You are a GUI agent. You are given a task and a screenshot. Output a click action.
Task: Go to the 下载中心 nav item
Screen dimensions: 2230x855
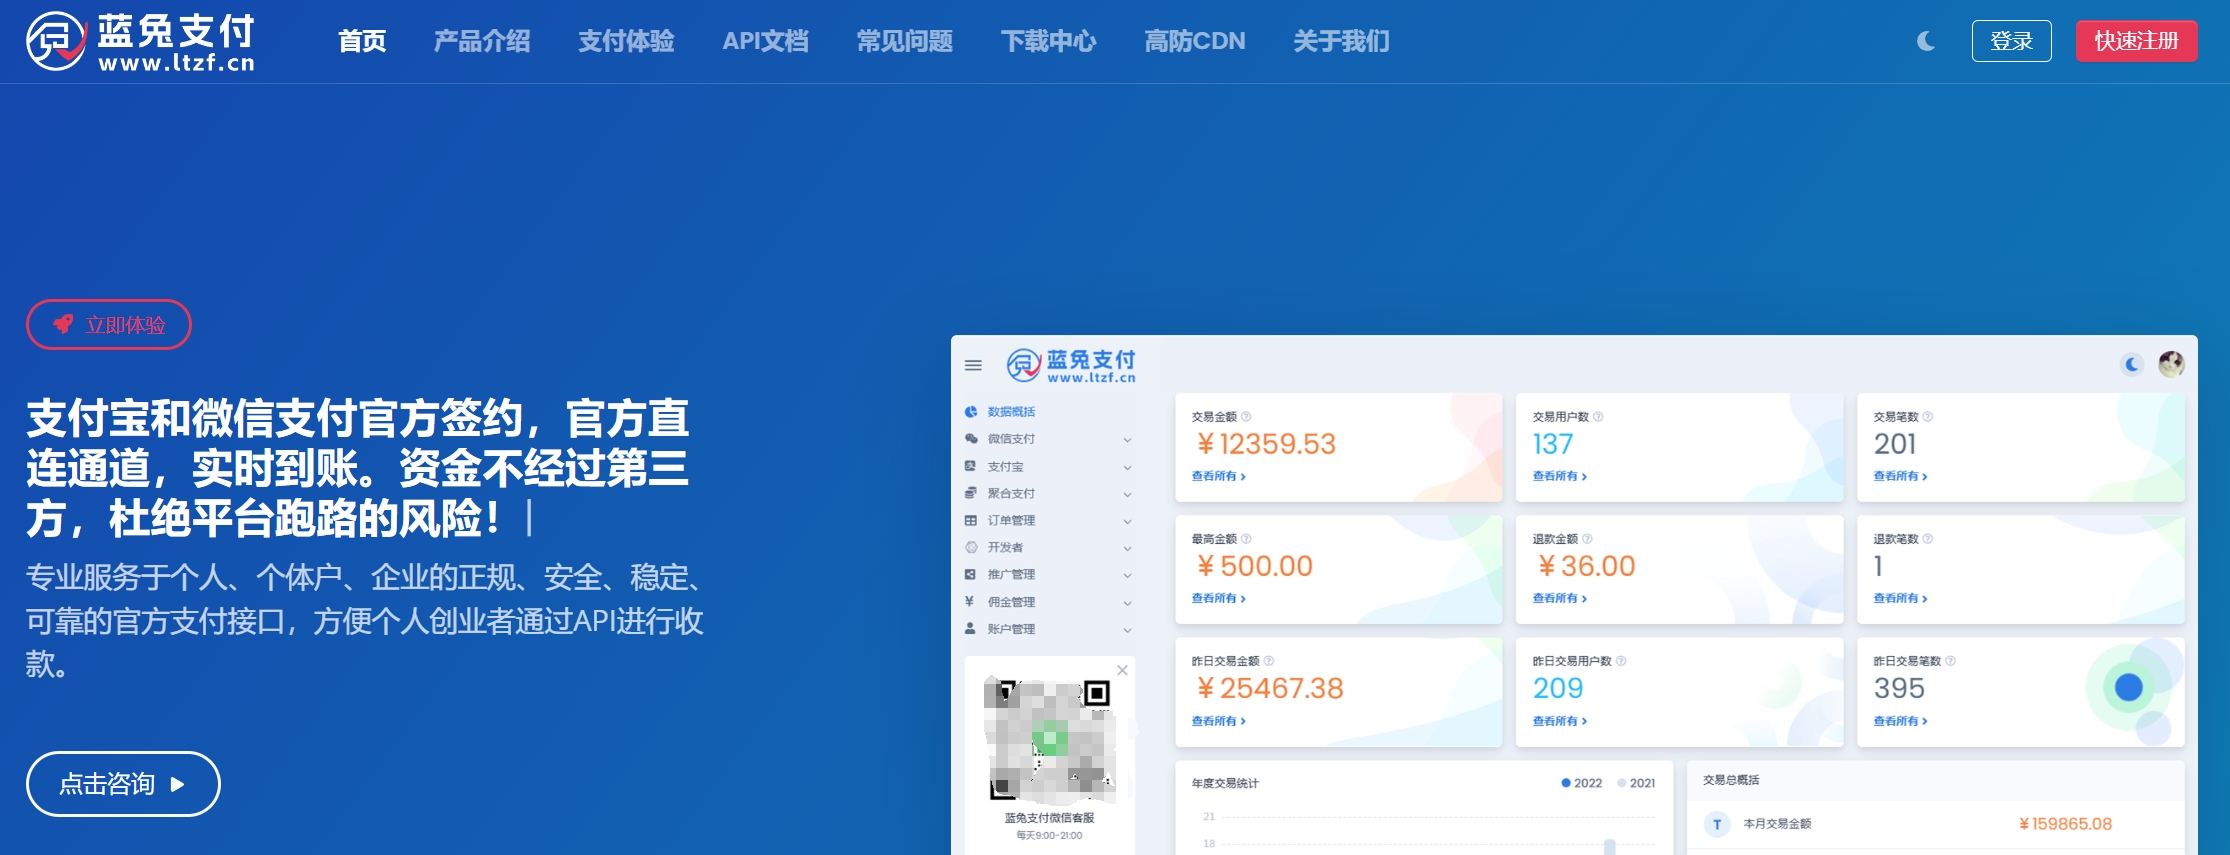click(x=1049, y=41)
